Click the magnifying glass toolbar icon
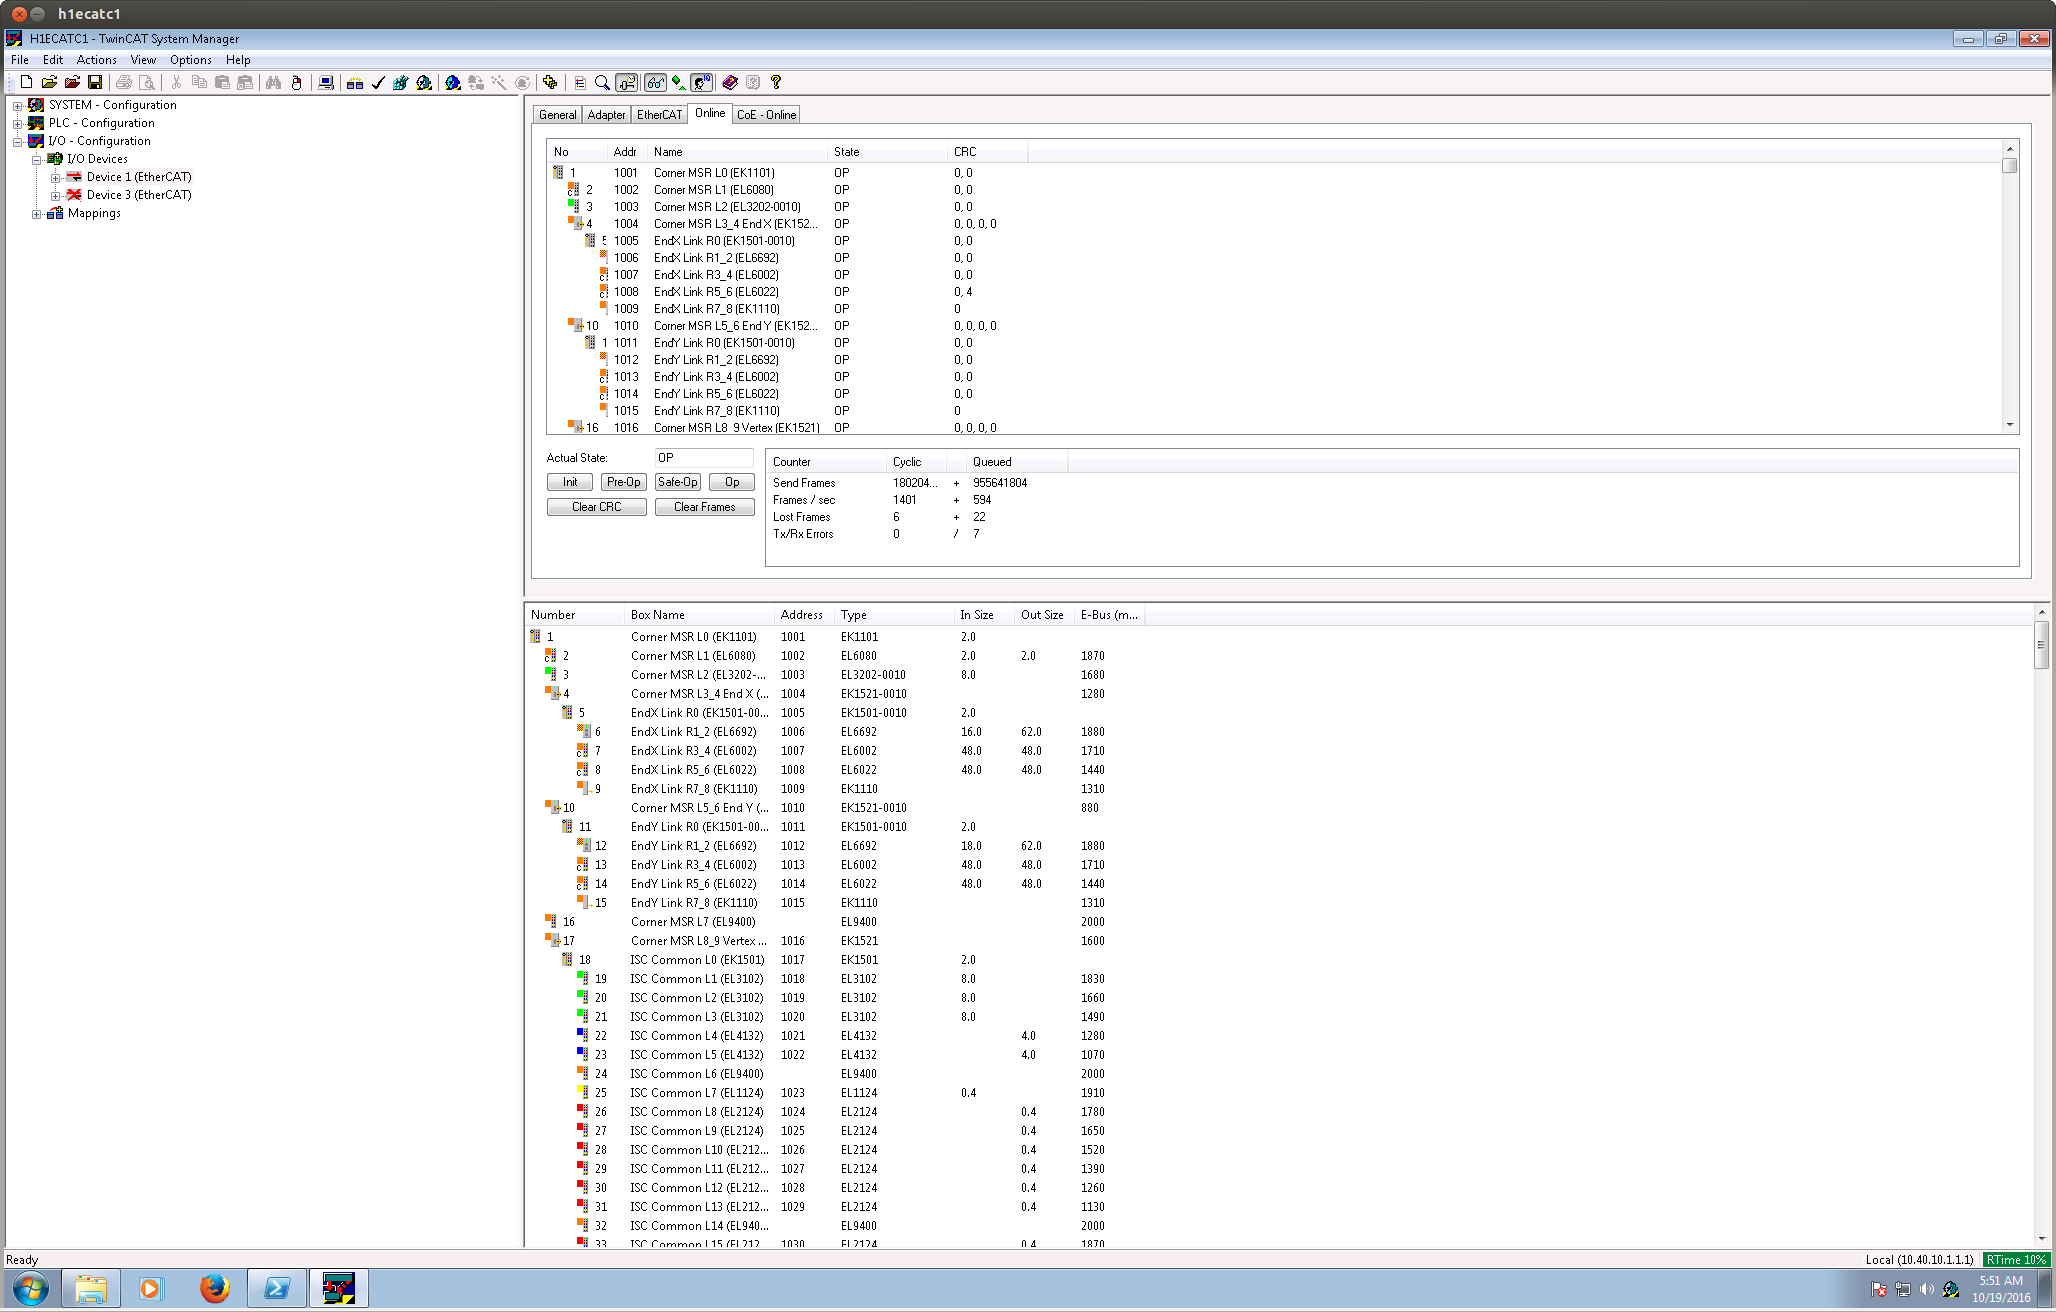The height and width of the screenshot is (1312, 2056). click(602, 83)
